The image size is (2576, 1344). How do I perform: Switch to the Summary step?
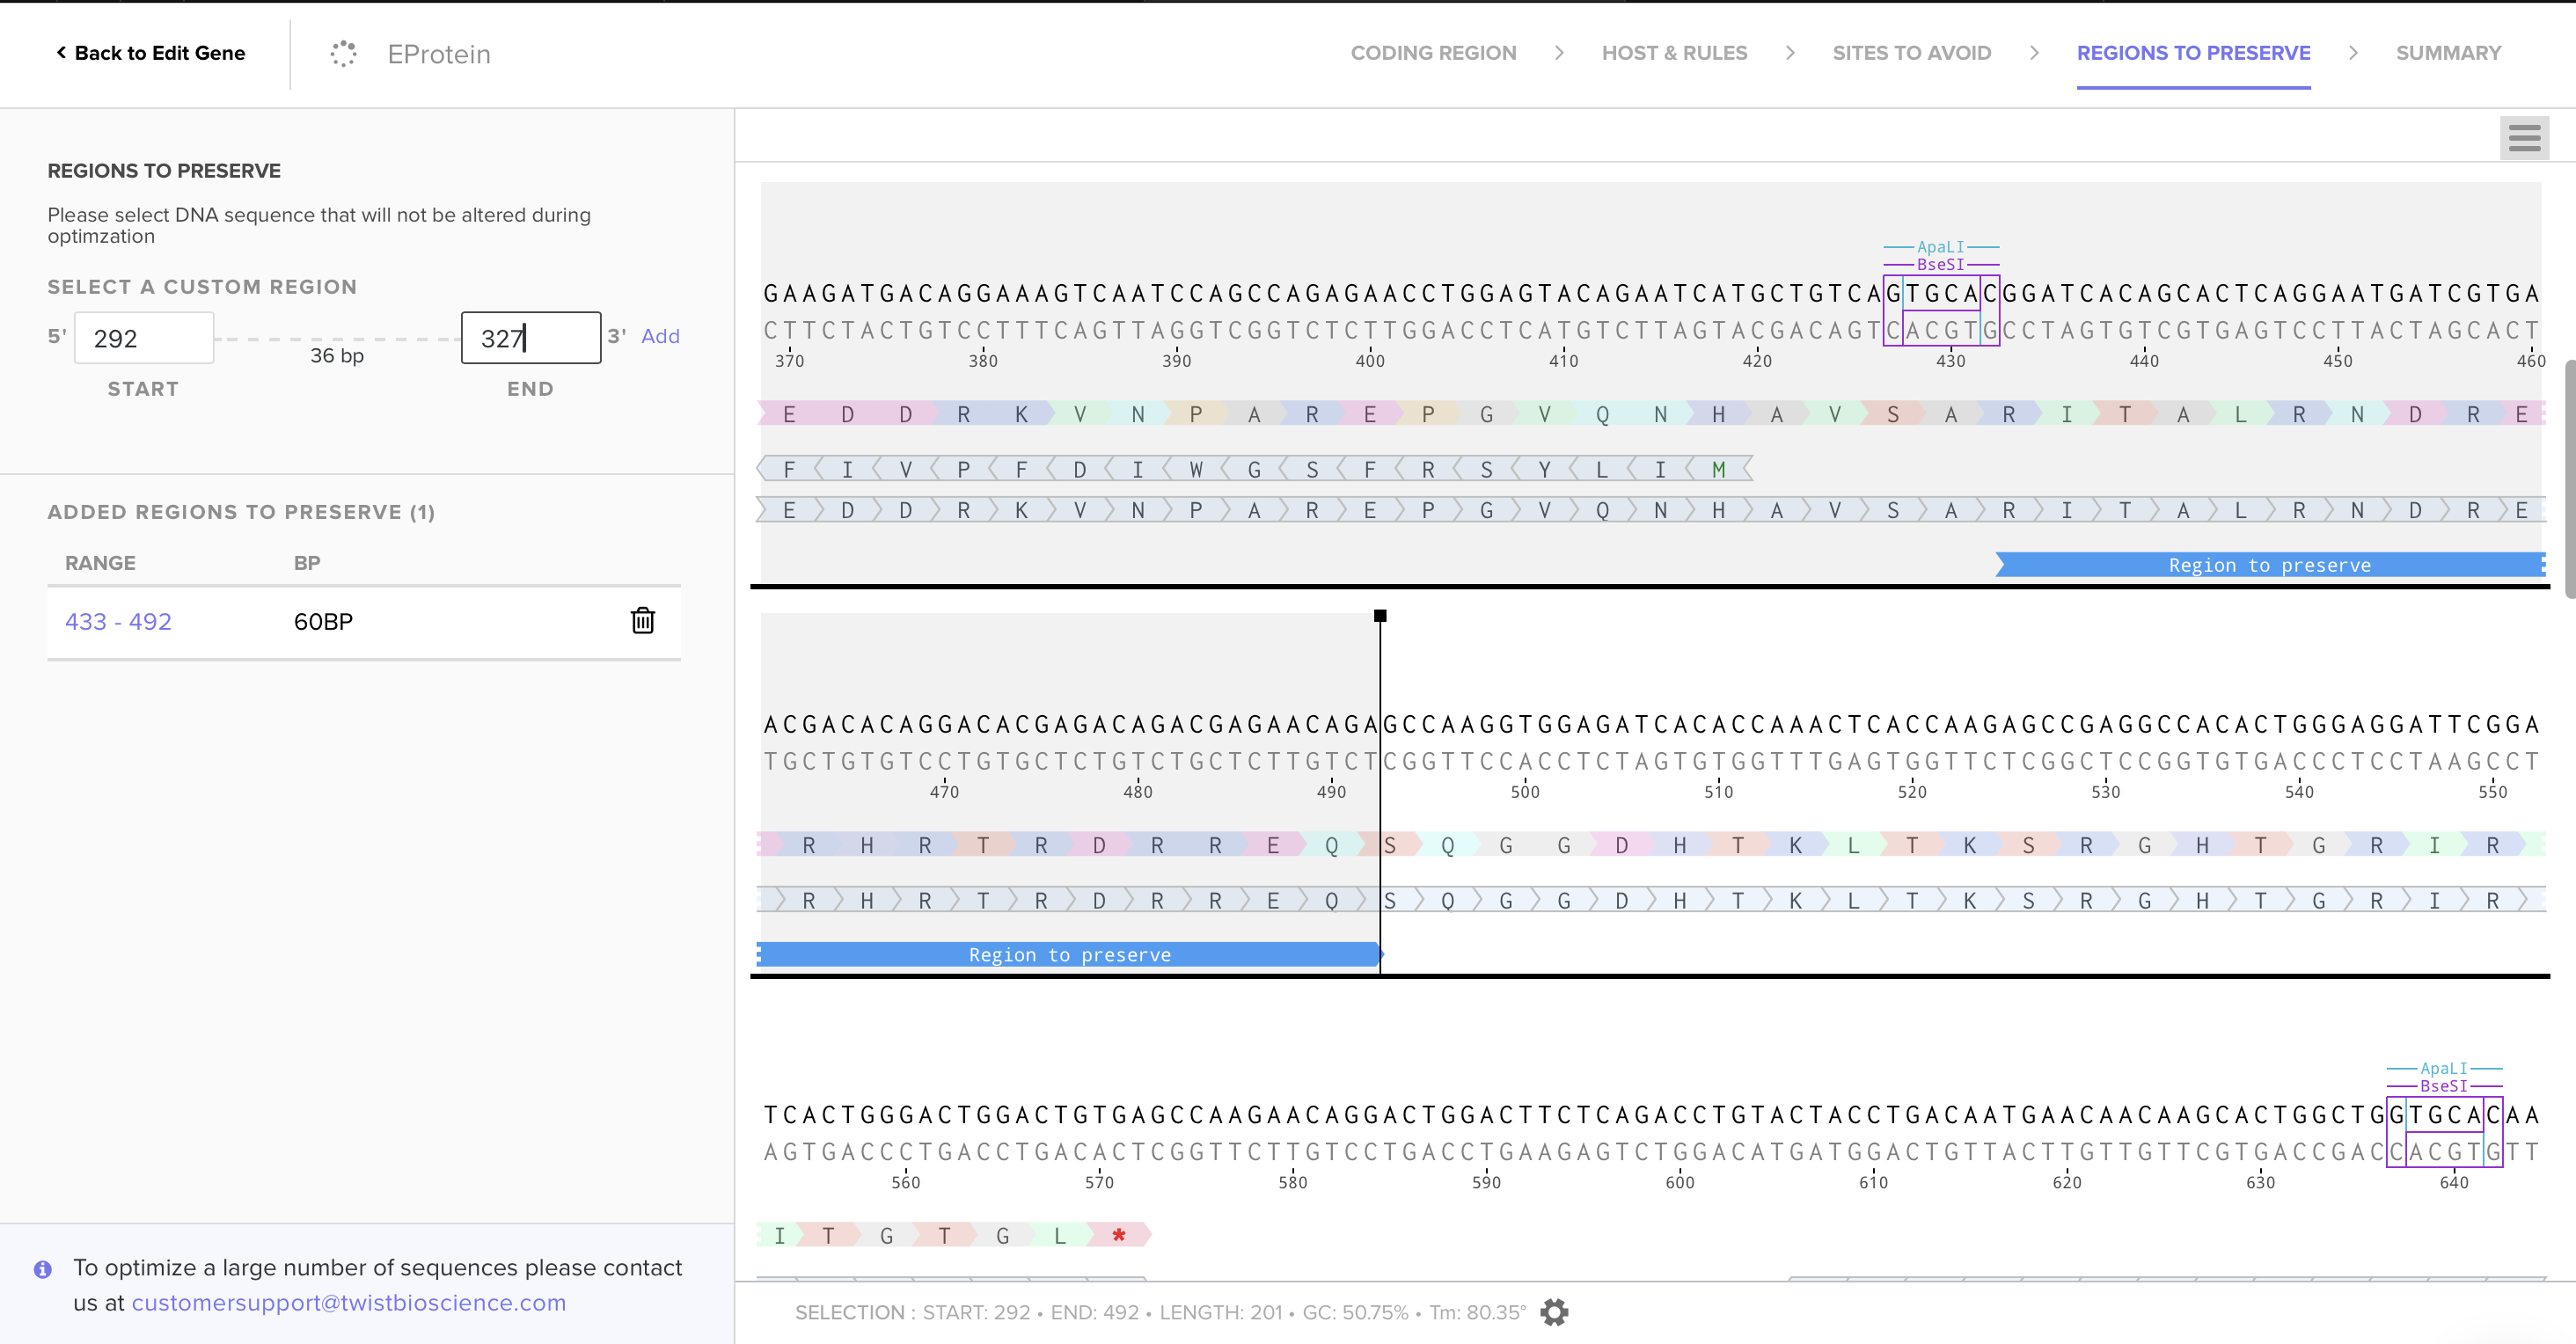[2447, 53]
